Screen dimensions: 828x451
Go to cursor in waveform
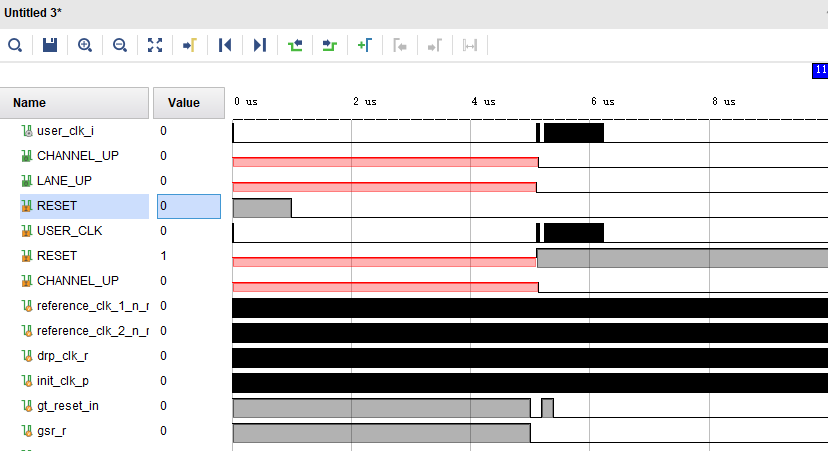[190, 45]
